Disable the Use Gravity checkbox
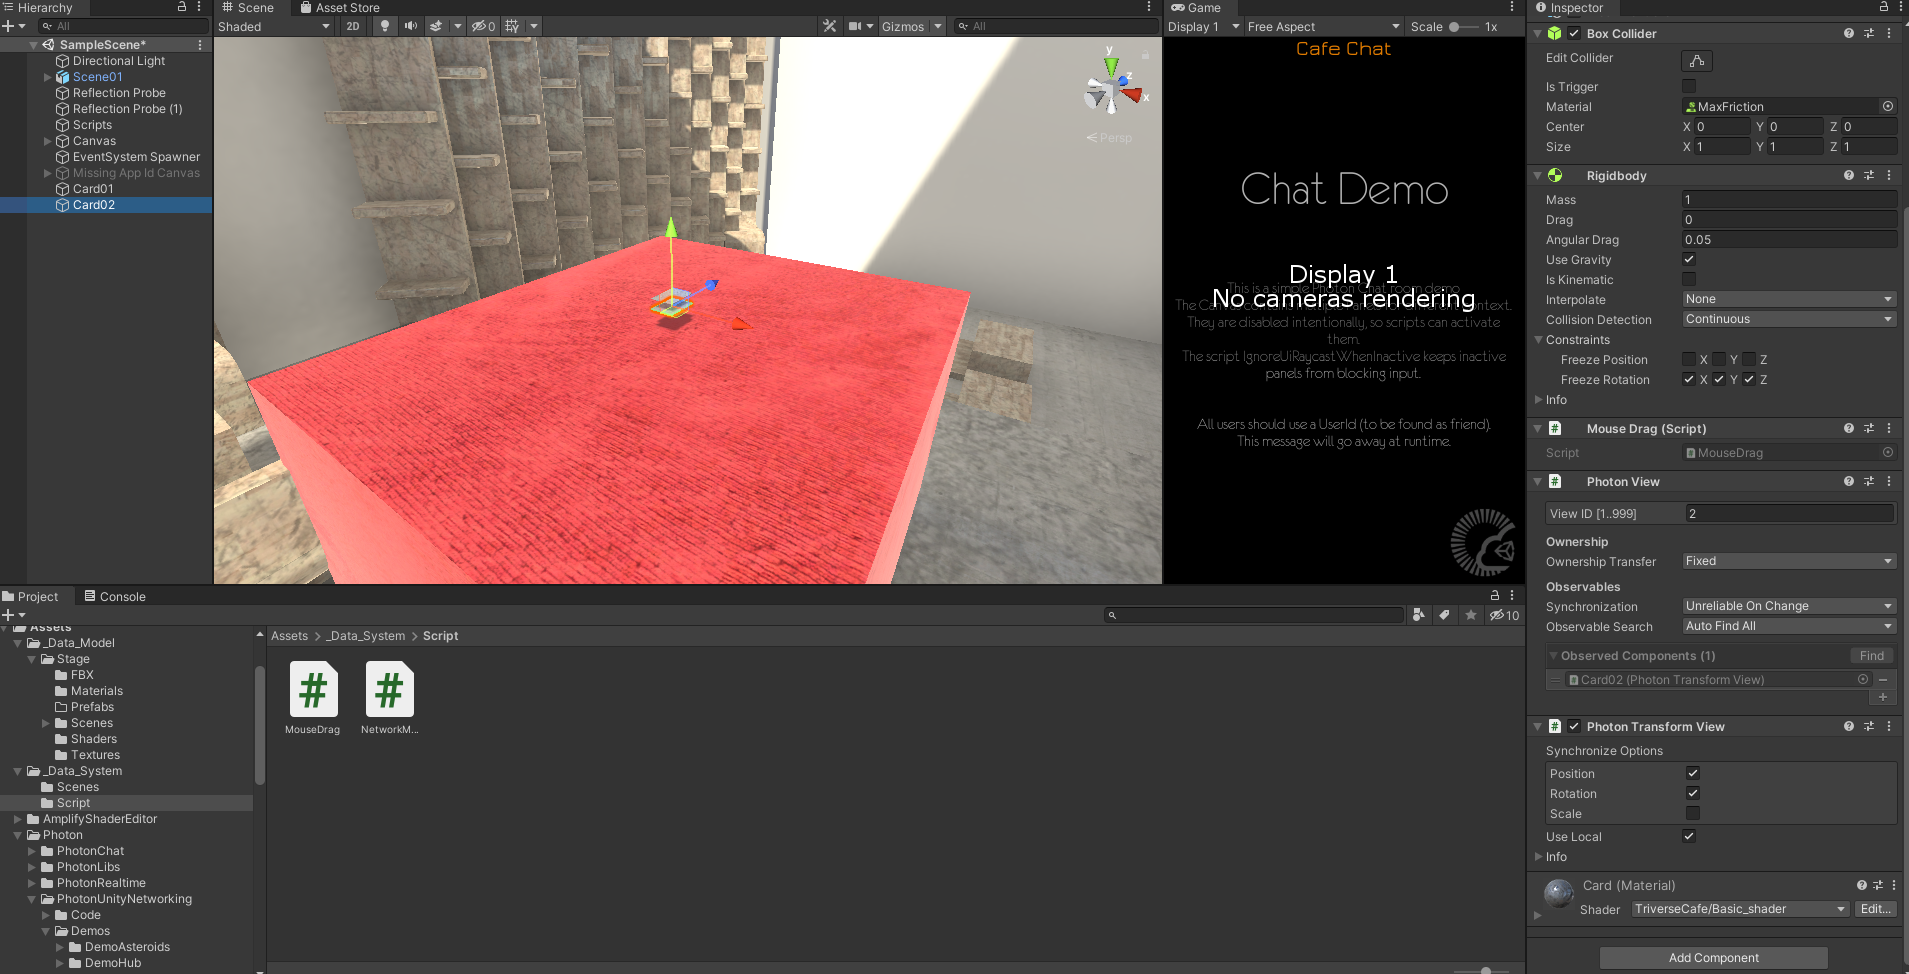This screenshot has height=974, width=1909. (1689, 260)
